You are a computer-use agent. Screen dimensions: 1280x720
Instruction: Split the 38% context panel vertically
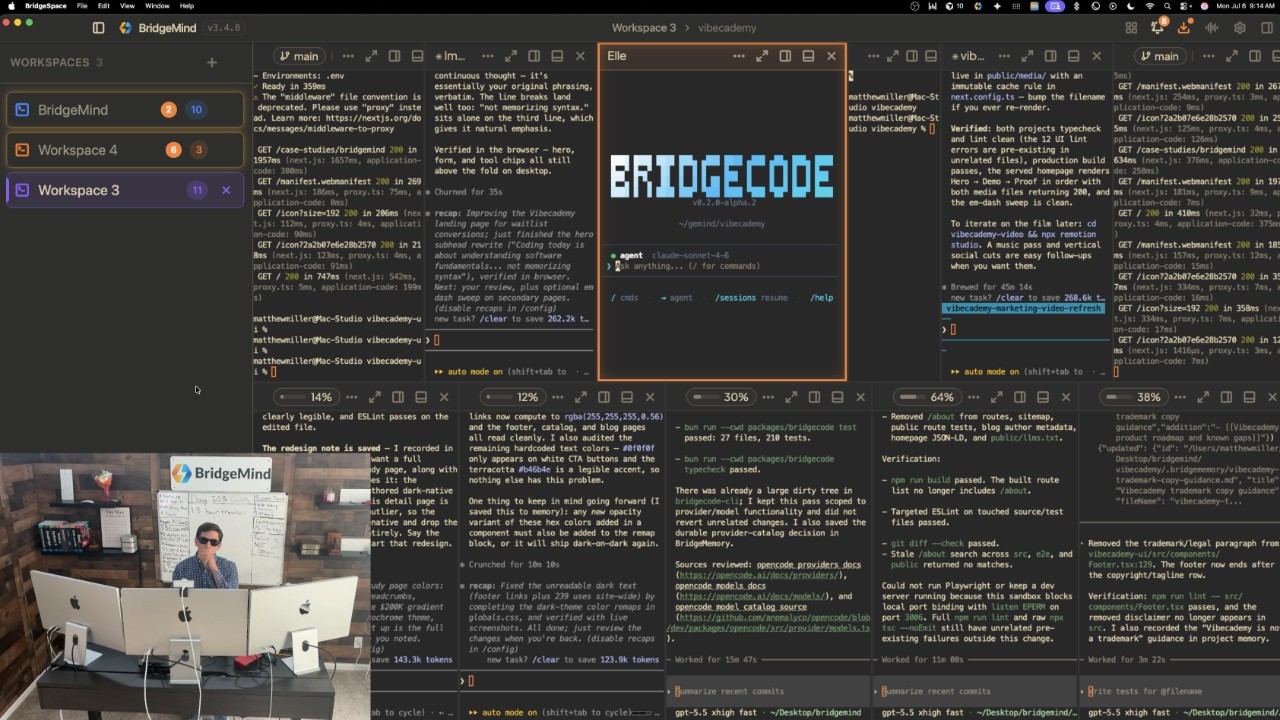1227,397
